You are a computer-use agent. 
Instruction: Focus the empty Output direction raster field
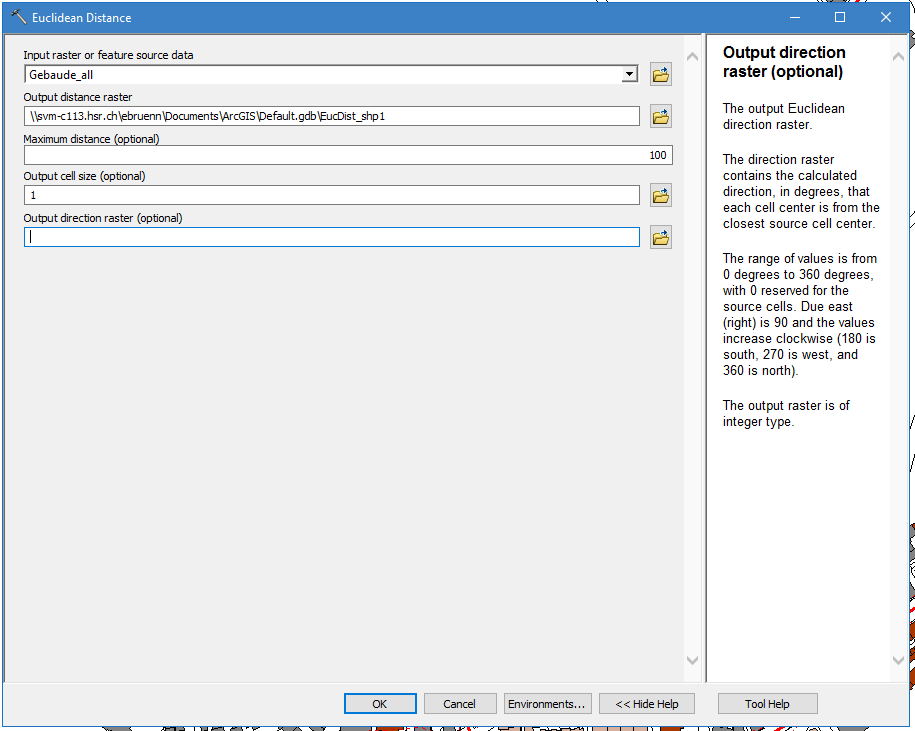(x=331, y=237)
